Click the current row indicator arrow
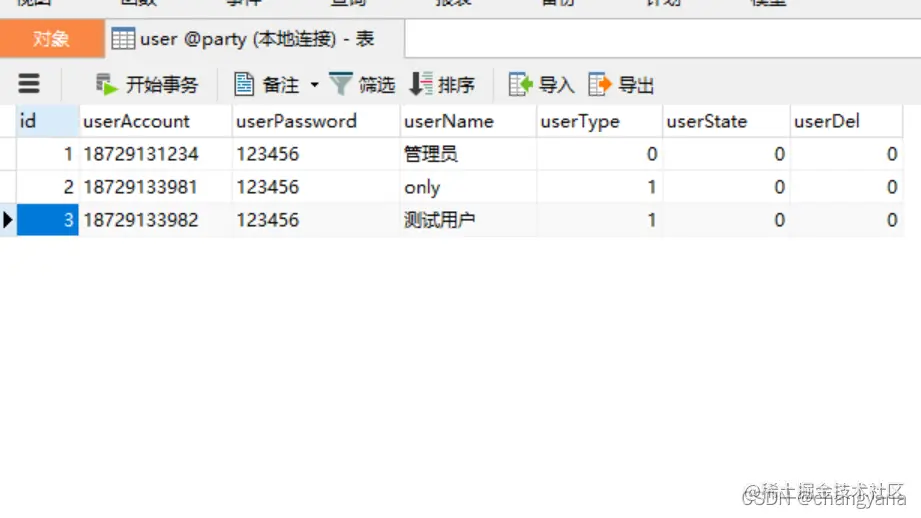This screenshot has height=518, width=921. pos(8,220)
